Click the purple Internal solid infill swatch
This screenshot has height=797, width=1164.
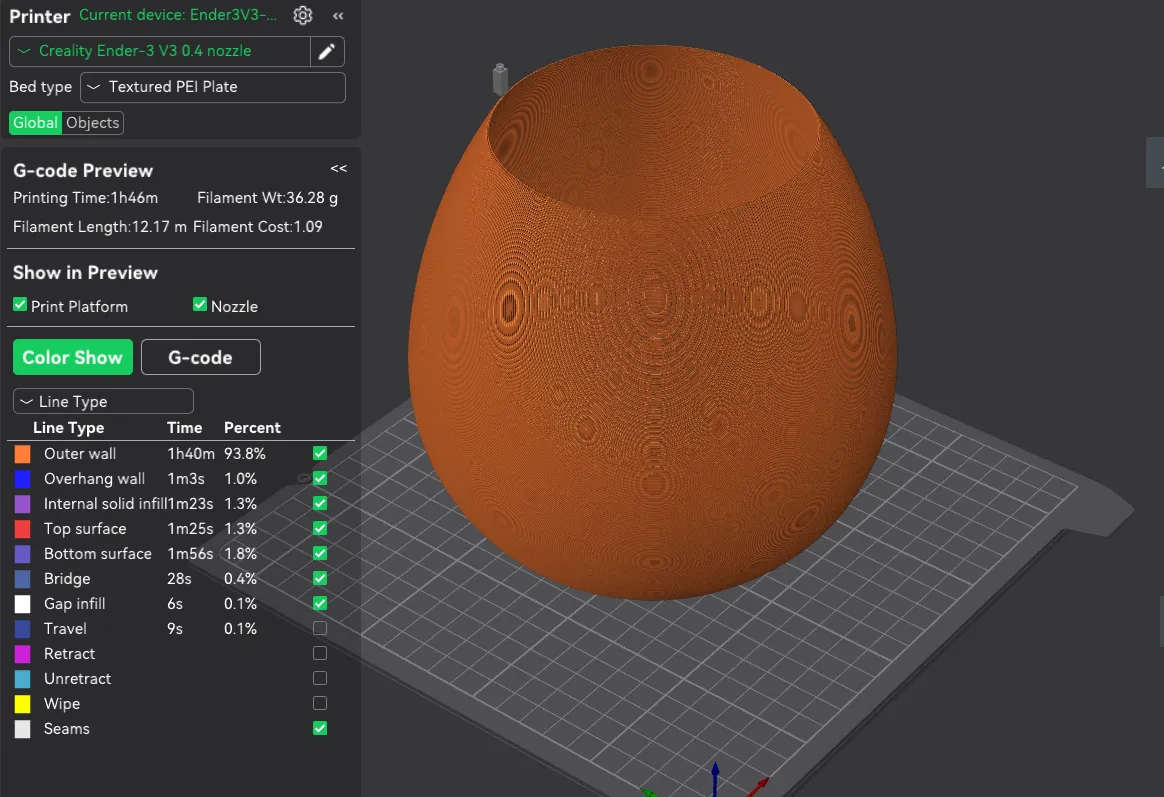23,504
